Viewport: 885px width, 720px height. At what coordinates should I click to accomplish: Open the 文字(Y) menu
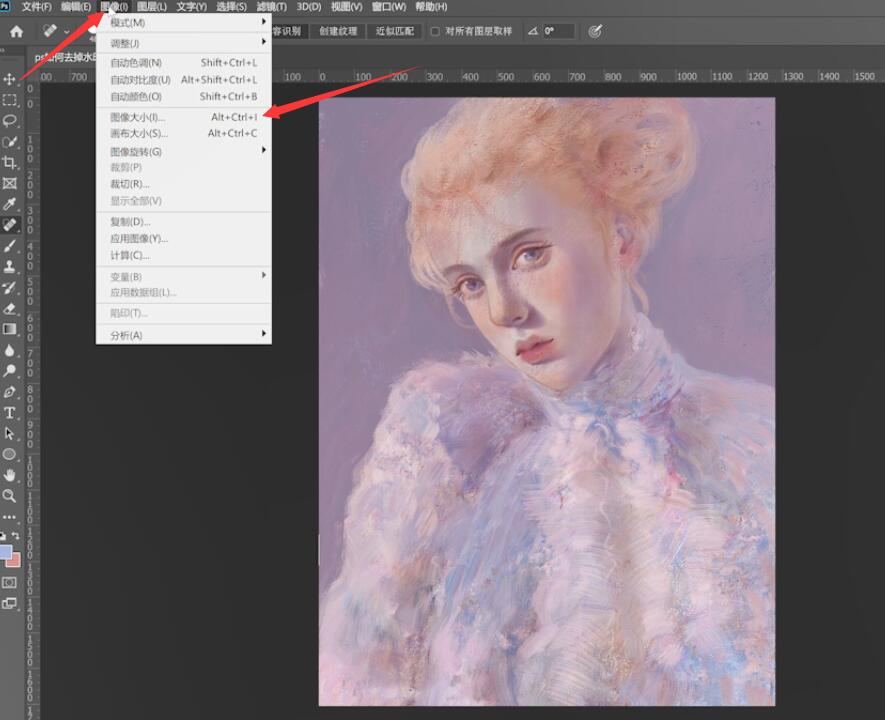[x=191, y=7]
